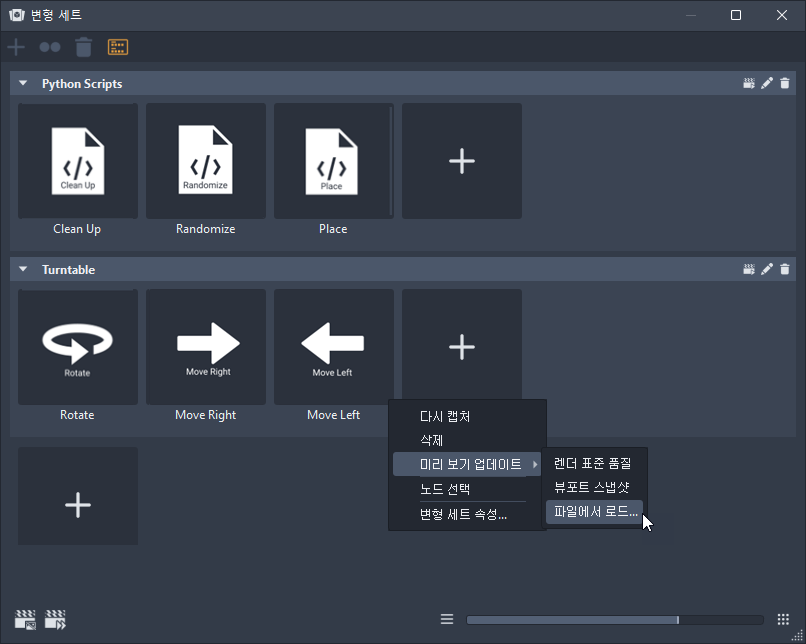Image resolution: width=806 pixels, height=644 pixels.
Task: Maximize the 변형 세트 window
Action: (736, 15)
